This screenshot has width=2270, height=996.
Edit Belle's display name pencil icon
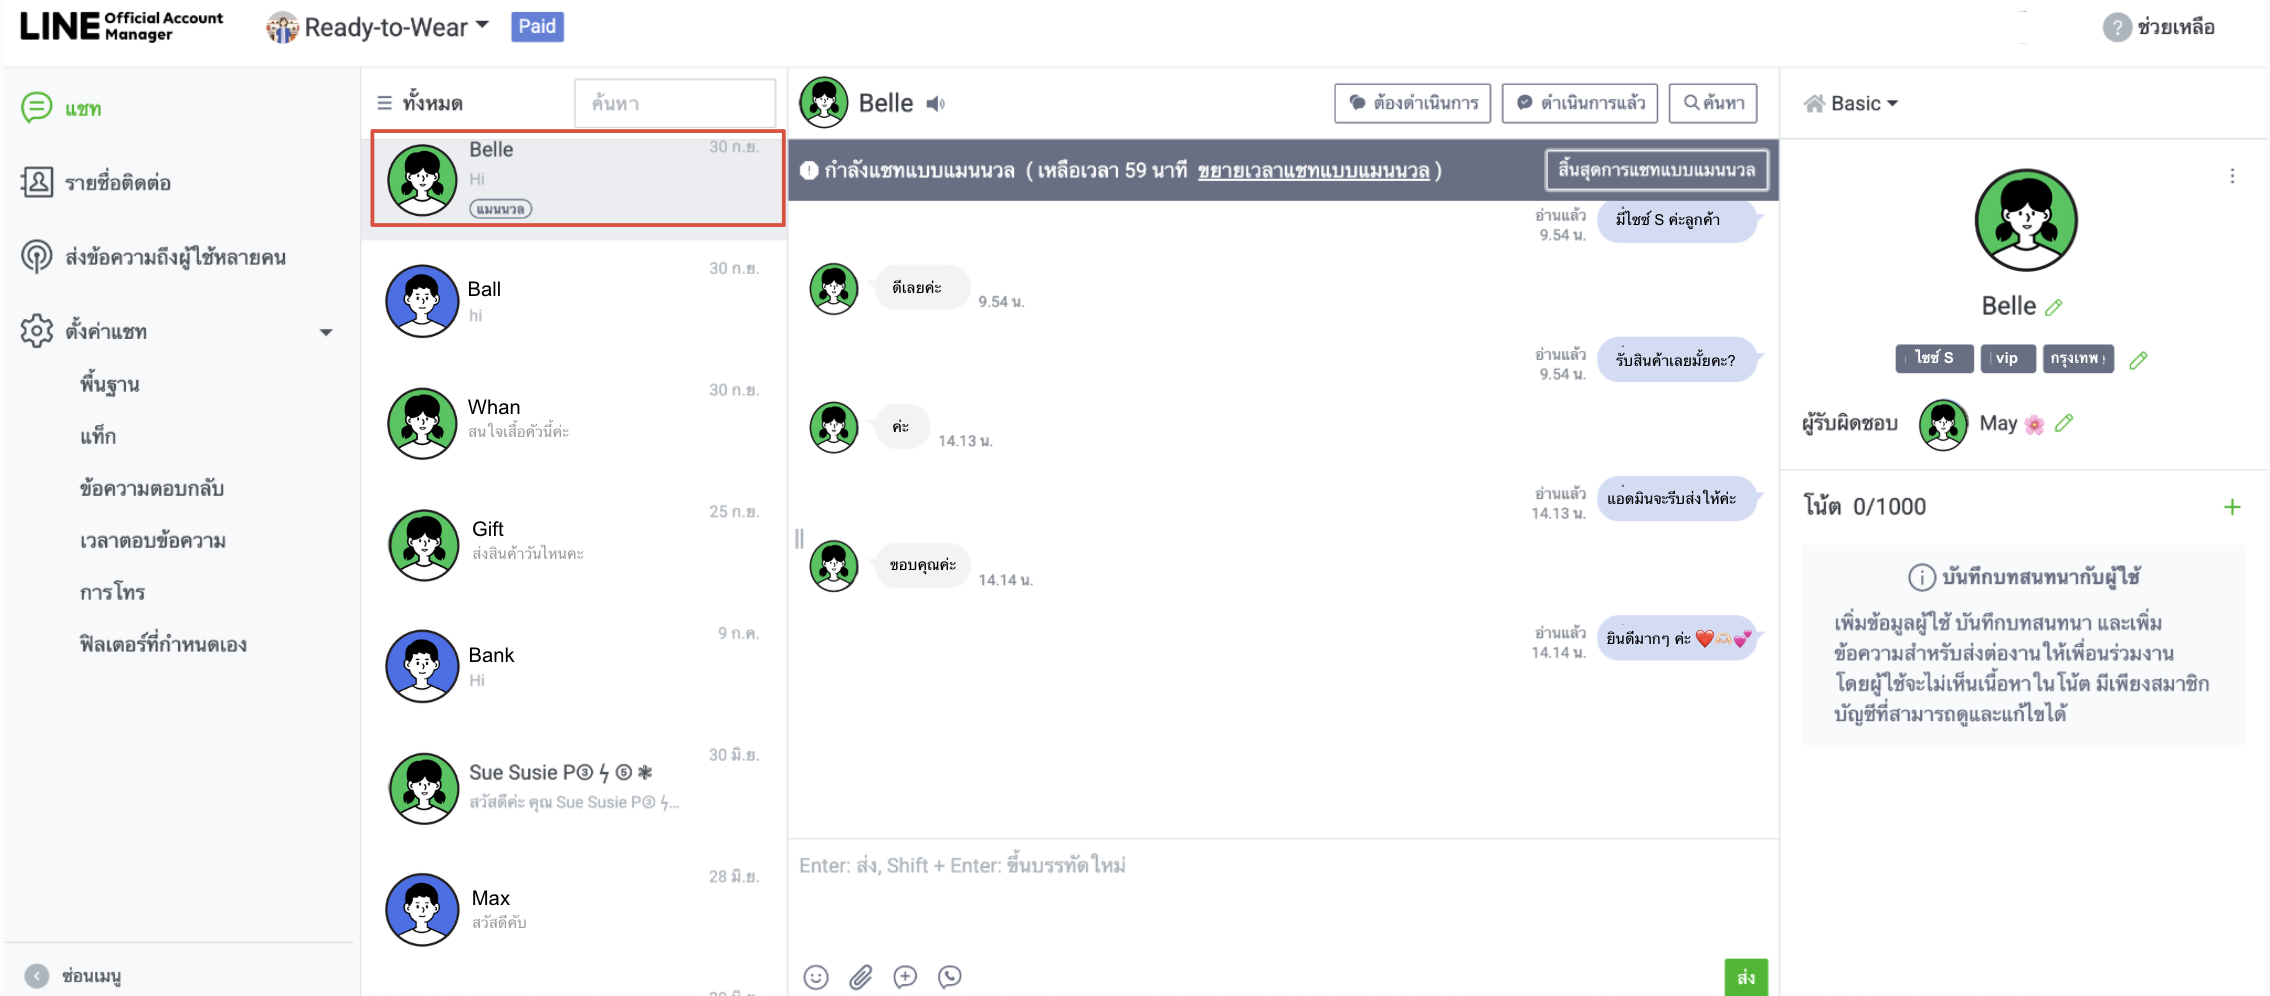click(x=2054, y=308)
